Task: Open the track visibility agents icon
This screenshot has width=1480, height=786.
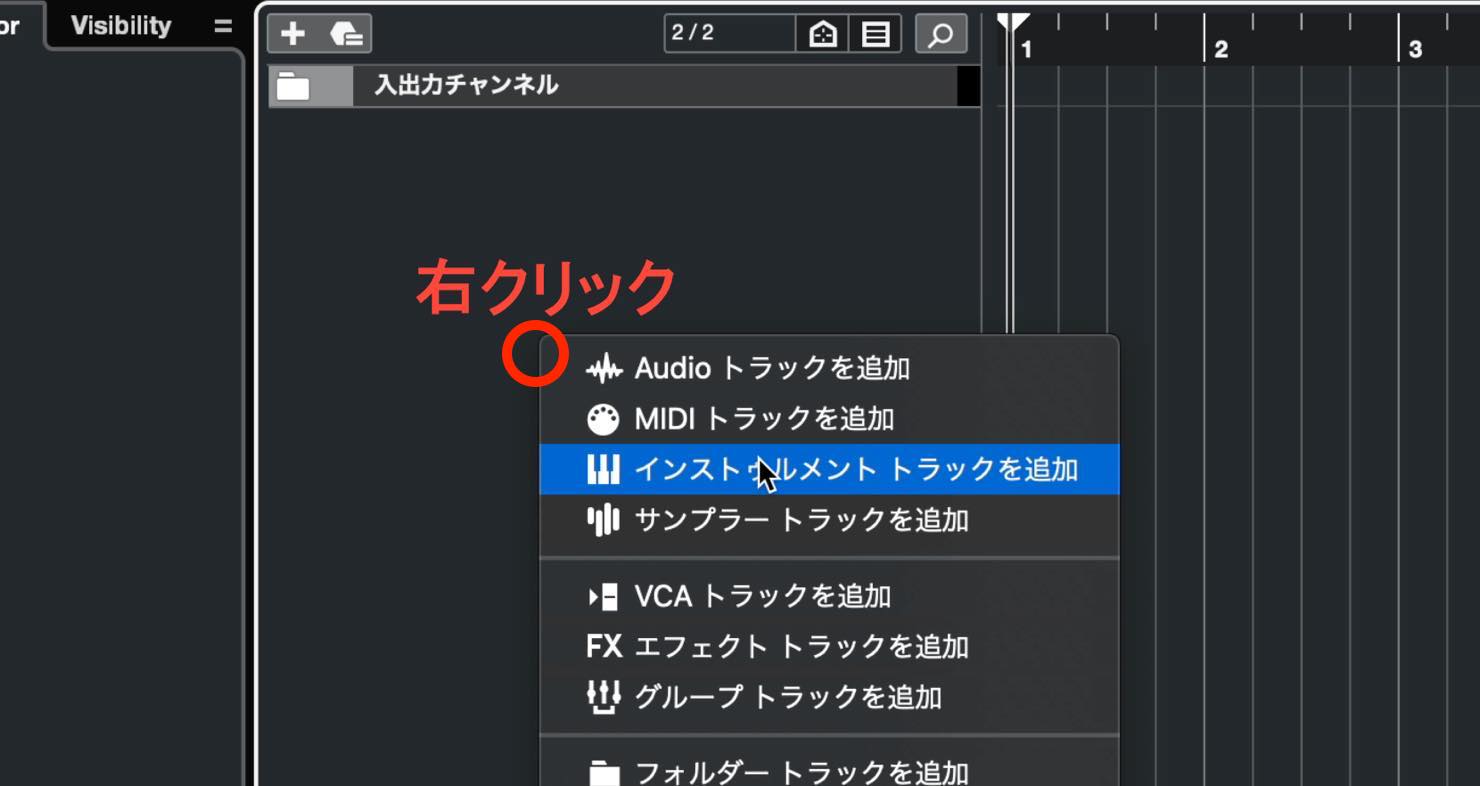Action: [822, 34]
